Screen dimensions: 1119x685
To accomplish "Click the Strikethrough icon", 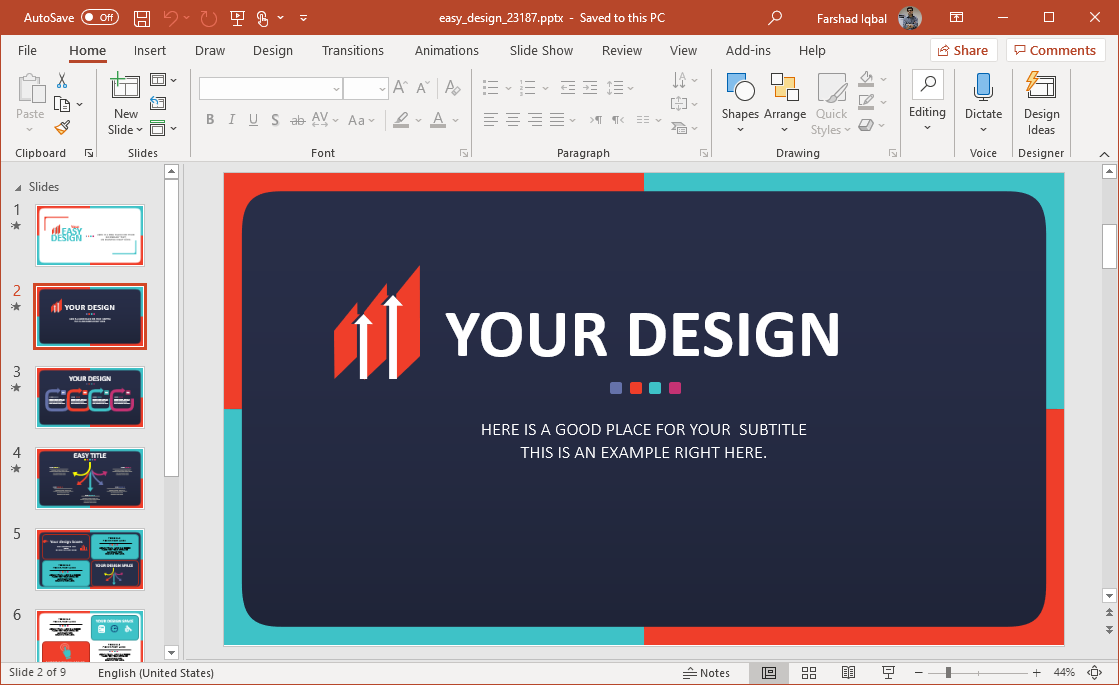I will click(x=297, y=119).
